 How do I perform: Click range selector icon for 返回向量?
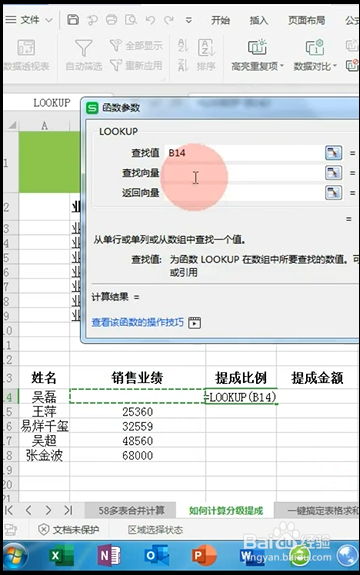pos(334,192)
